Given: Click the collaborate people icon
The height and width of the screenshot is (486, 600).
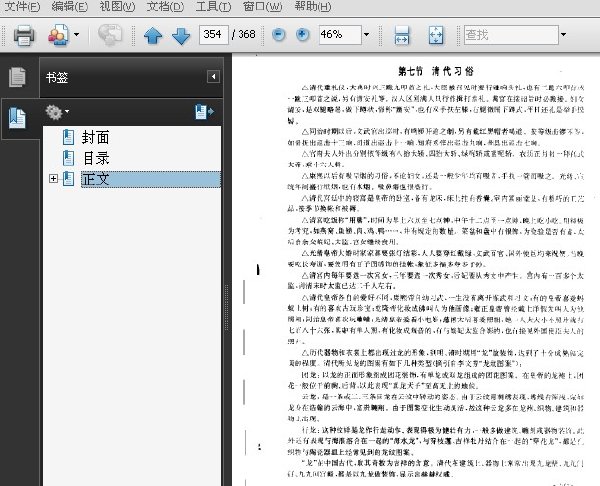Looking at the screenshot, I should tap(58, 35).
